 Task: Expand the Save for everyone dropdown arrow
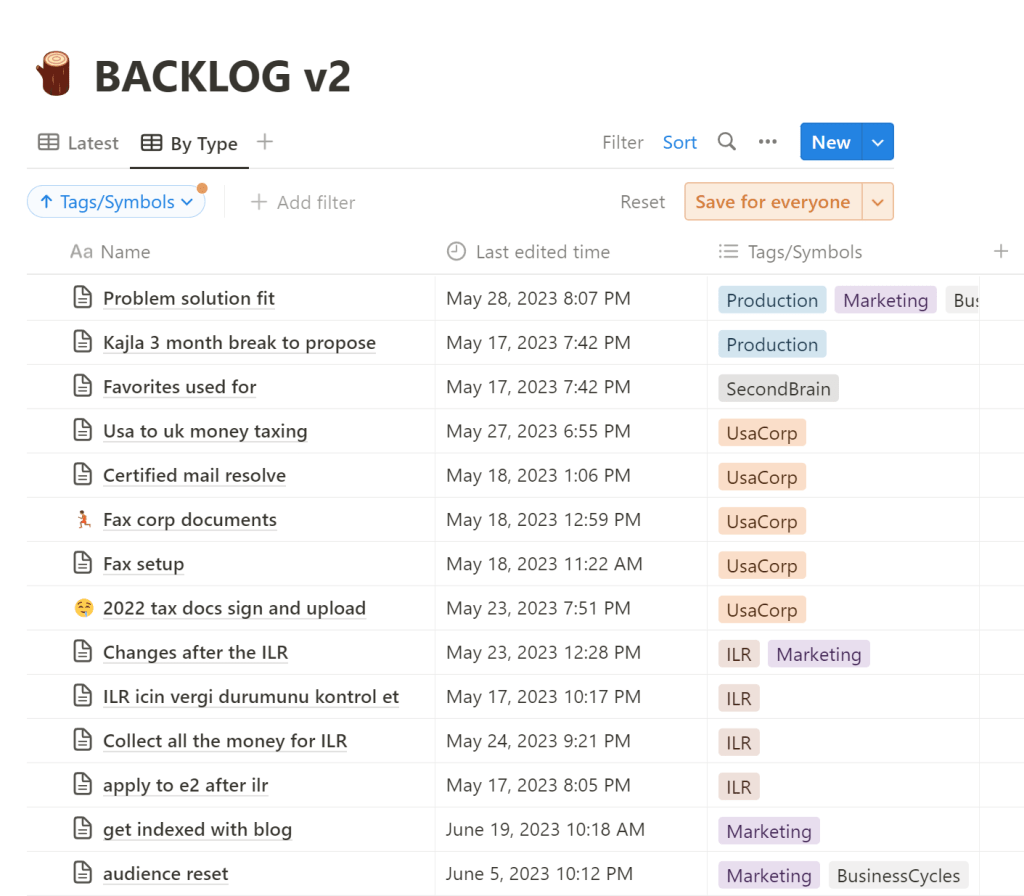point(878,202)
